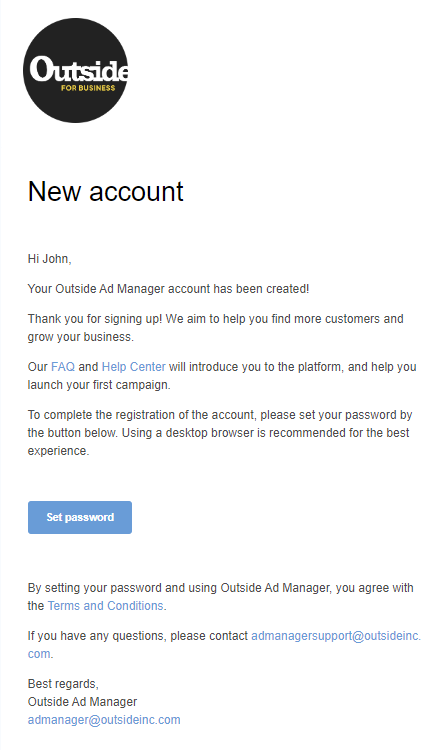This screenshot has width=445, height=750.
Task: Click the If you have any questions text
Action: click(x=138, y=636)
